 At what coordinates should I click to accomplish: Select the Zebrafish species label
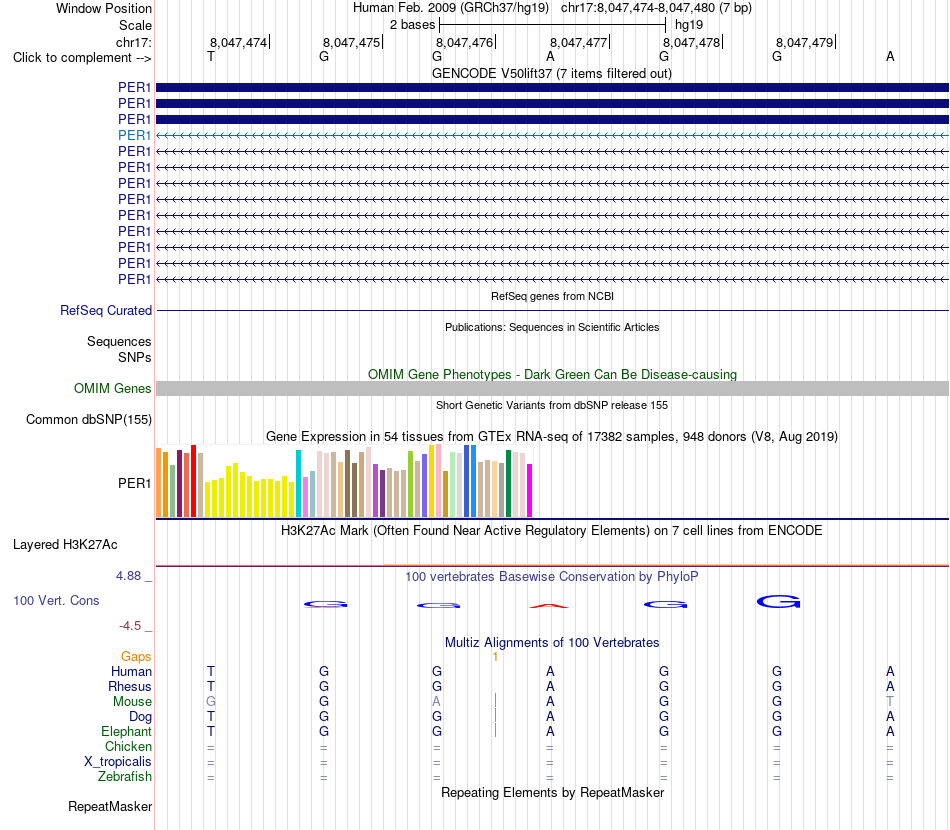(124, 776)
